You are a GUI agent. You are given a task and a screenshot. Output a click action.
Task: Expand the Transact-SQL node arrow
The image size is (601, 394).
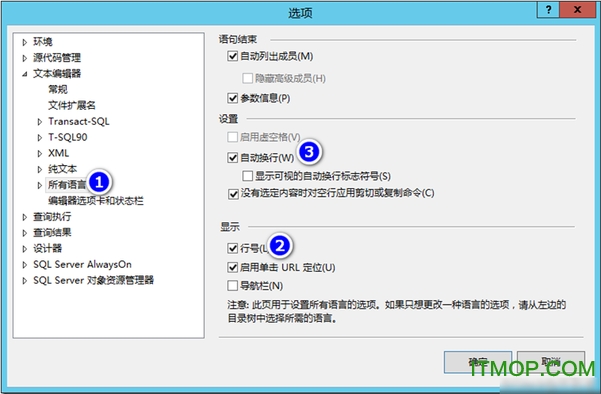pos(40,121)
